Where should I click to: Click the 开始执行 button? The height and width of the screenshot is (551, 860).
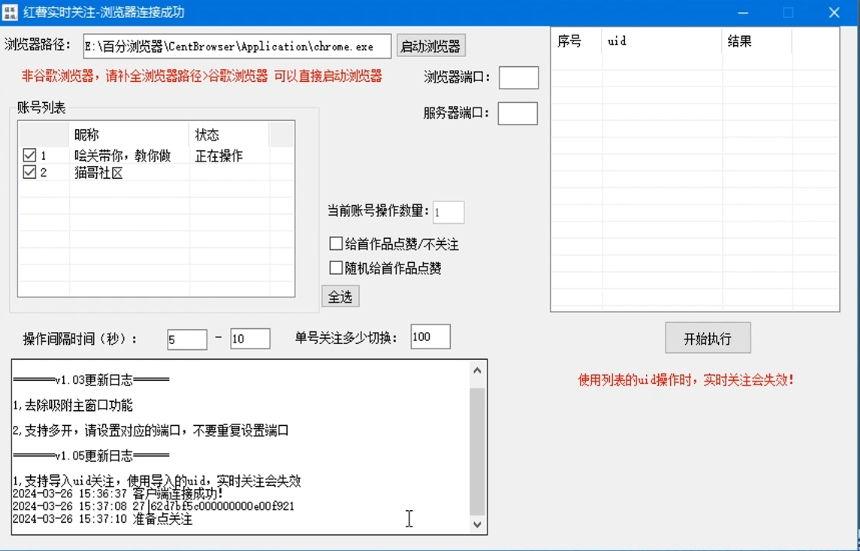coord(707,338)
